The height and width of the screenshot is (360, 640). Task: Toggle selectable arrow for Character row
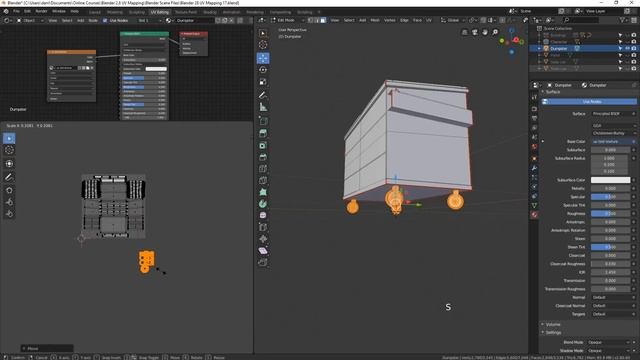(x=620, y=42)
